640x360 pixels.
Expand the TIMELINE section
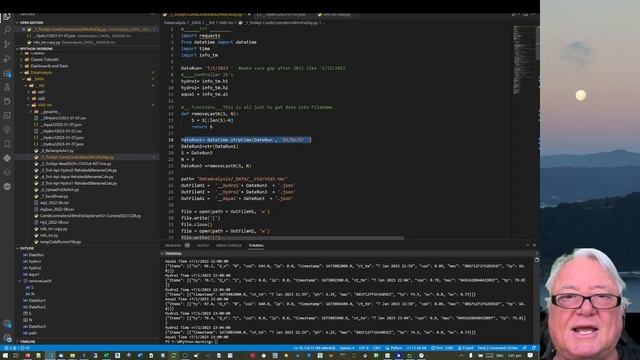click(27, 341)
